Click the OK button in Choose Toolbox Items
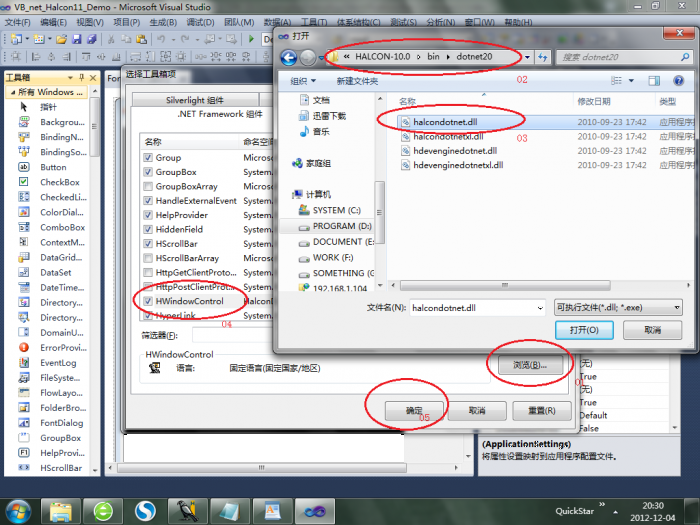The image size is (700, 525). point(414,410)
